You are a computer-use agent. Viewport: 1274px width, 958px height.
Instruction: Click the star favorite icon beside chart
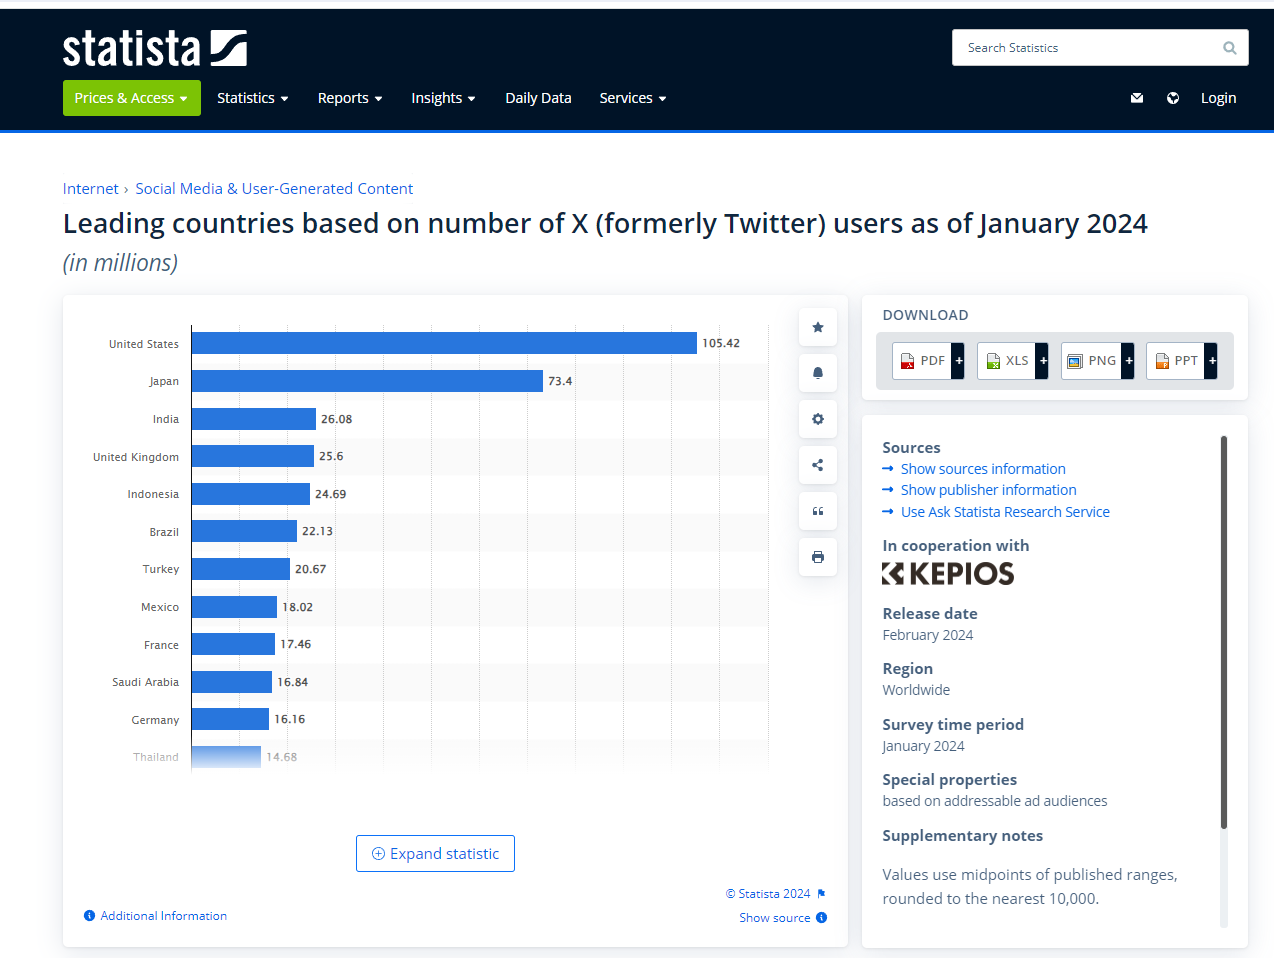click(818, 327)
